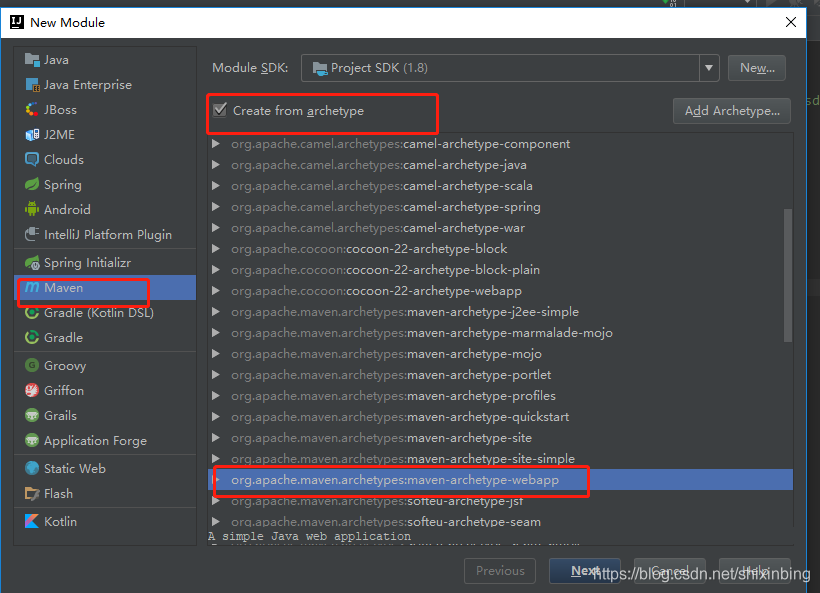The width and height of the screenshot is (820, 593).
Task: Click the Flash folder icon
Action: pos(32,494)
